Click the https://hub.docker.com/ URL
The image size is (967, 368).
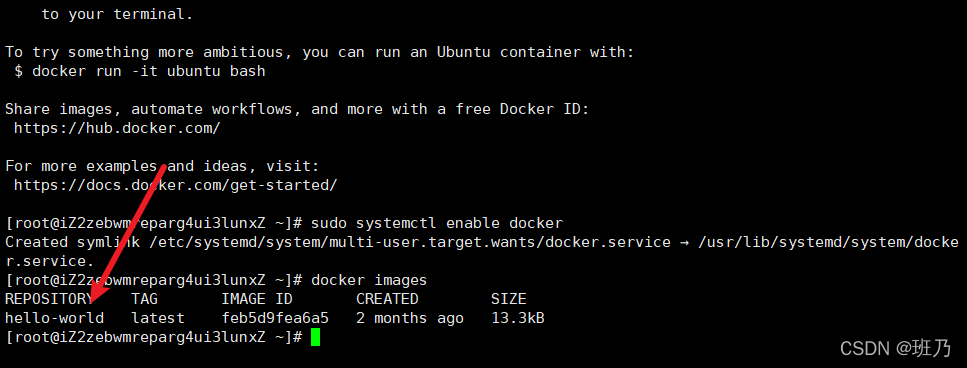click(117, 128)
